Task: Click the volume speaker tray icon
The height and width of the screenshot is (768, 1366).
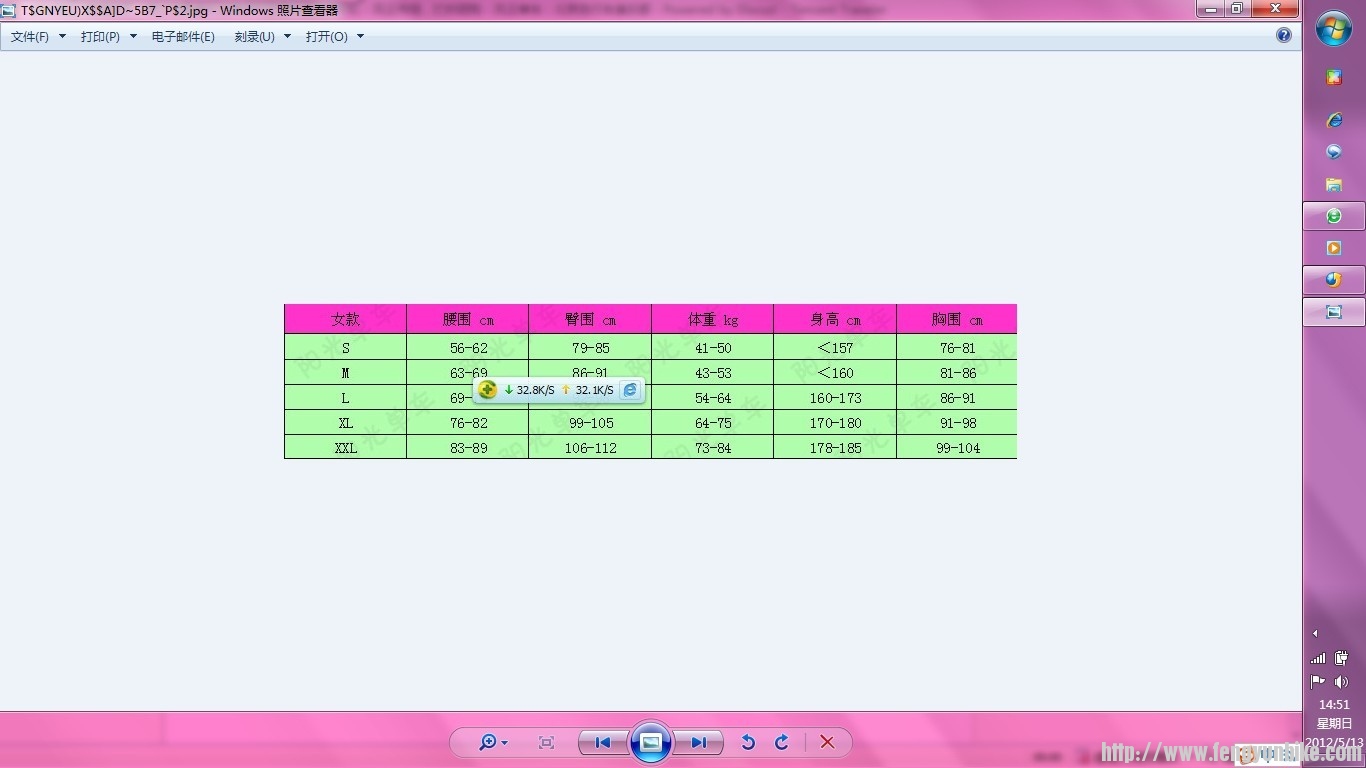Action: point(1341,682)
